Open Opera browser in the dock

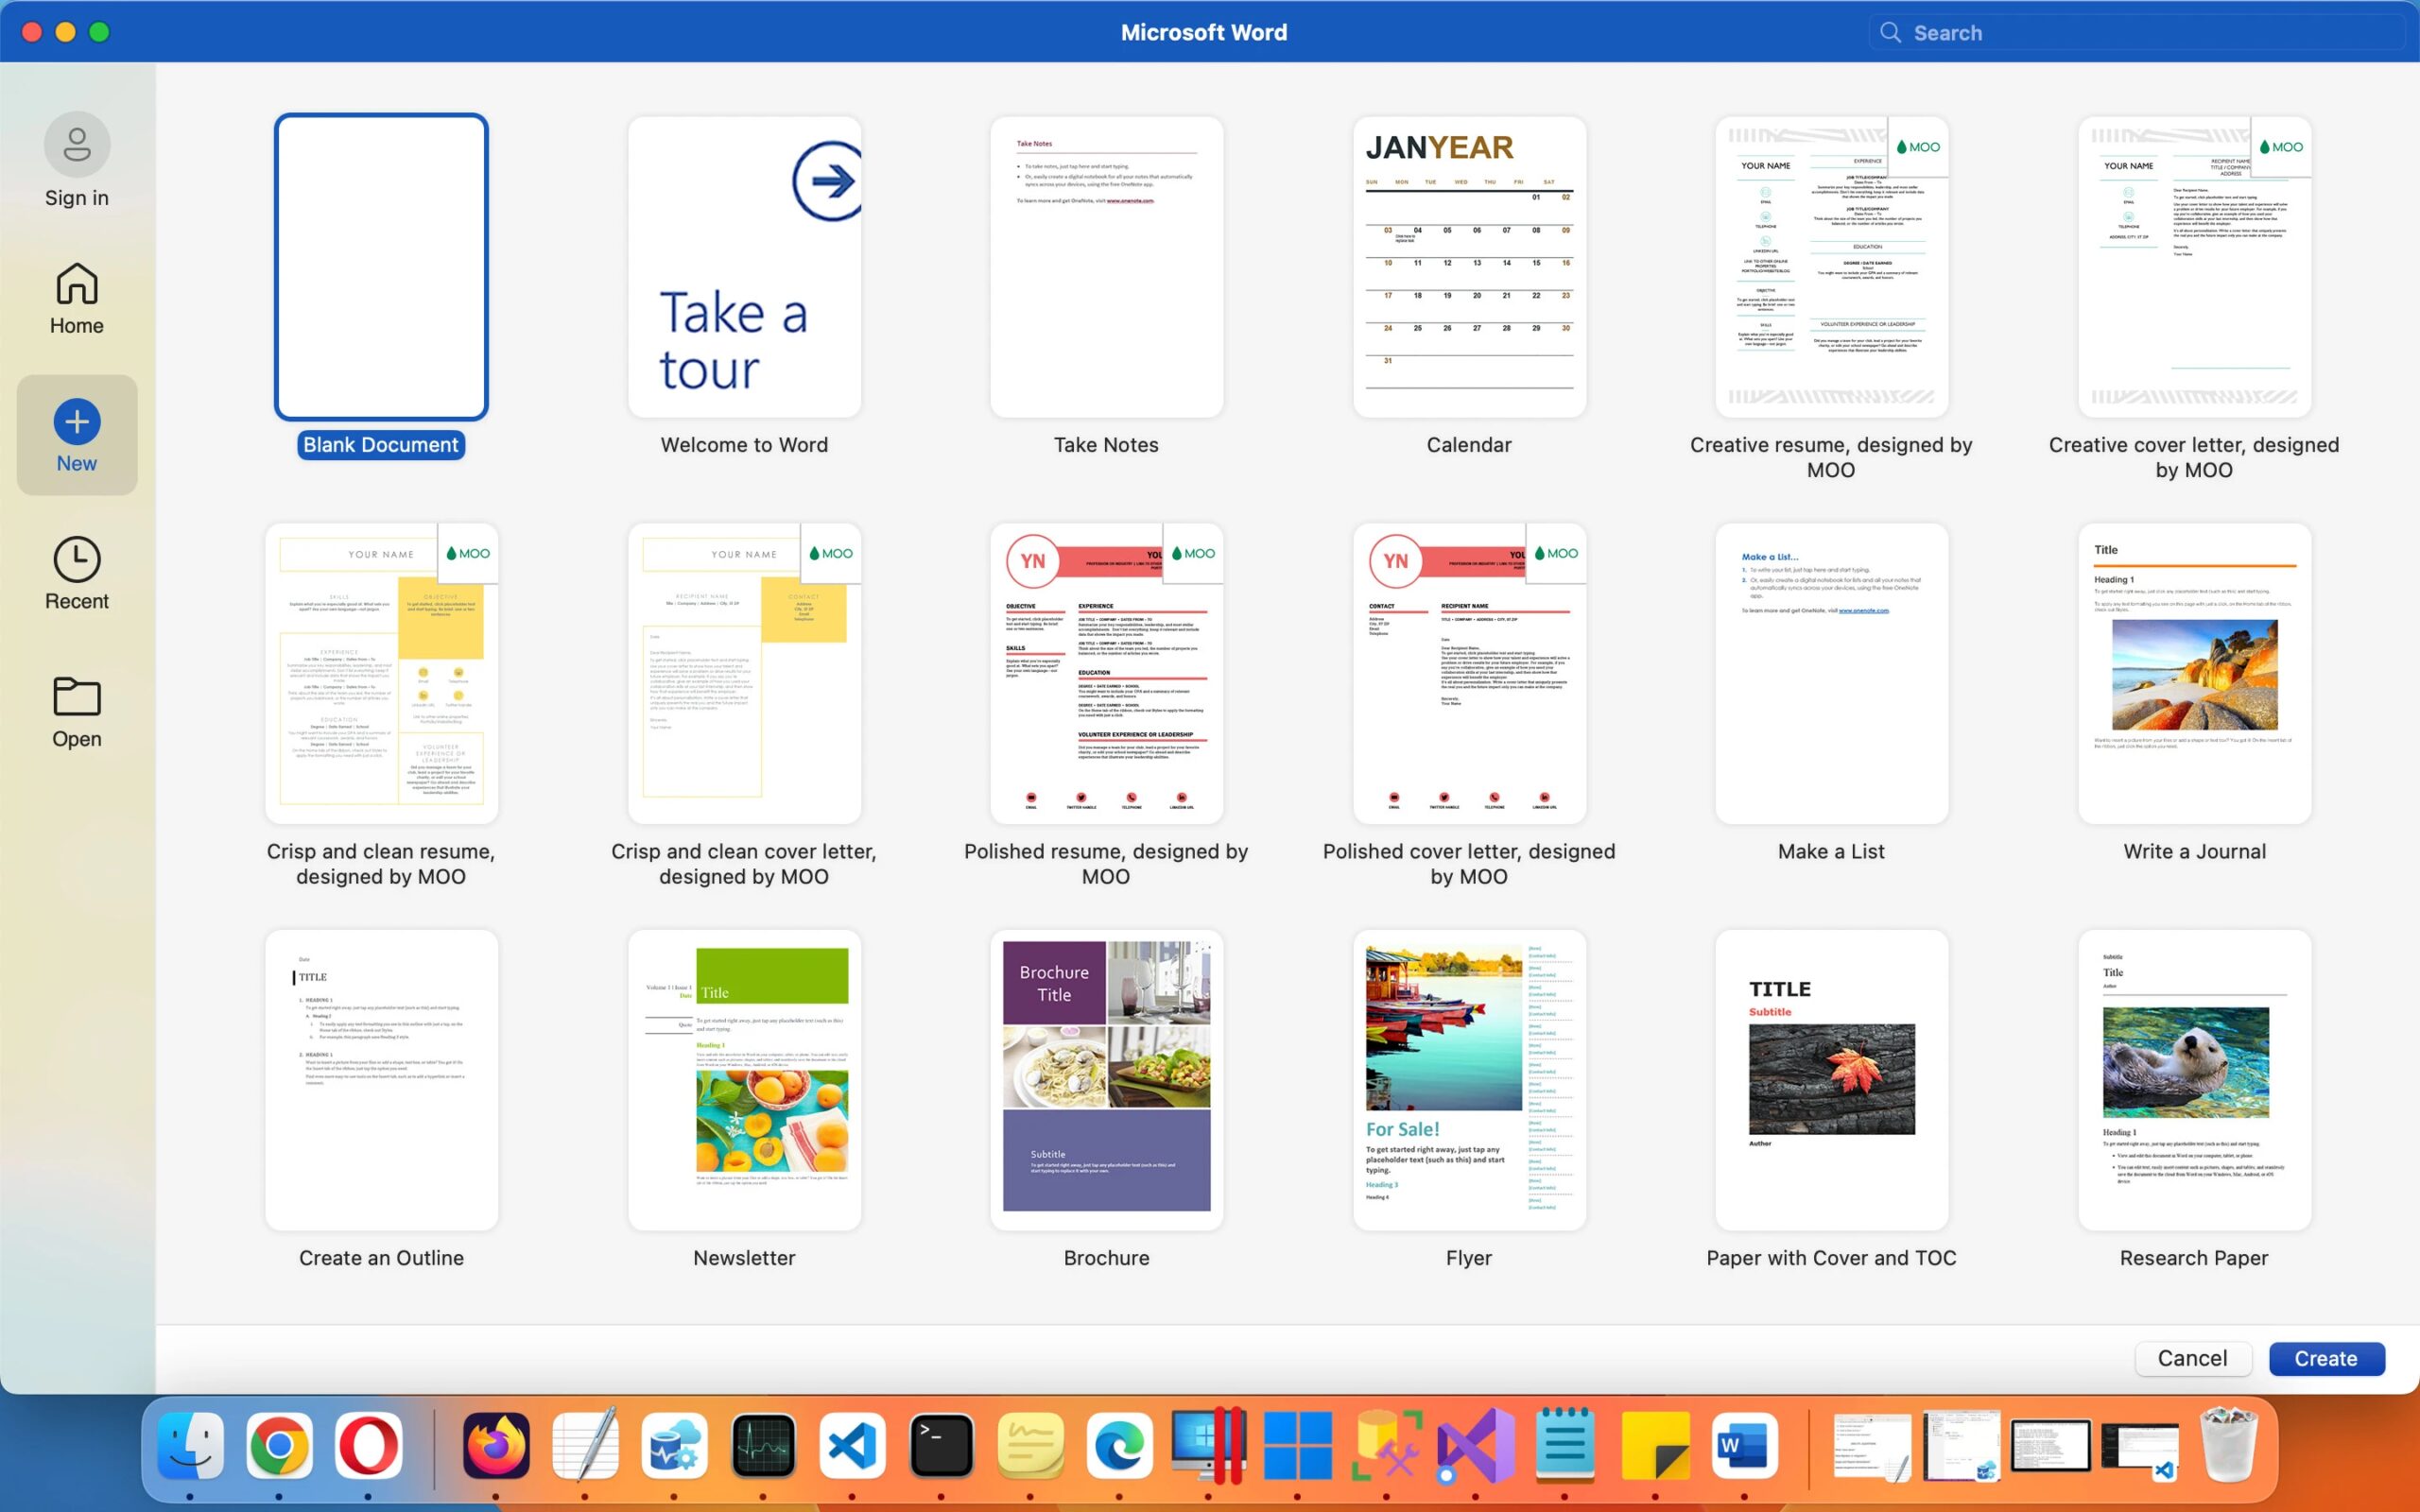click(x=368, y=1446)
